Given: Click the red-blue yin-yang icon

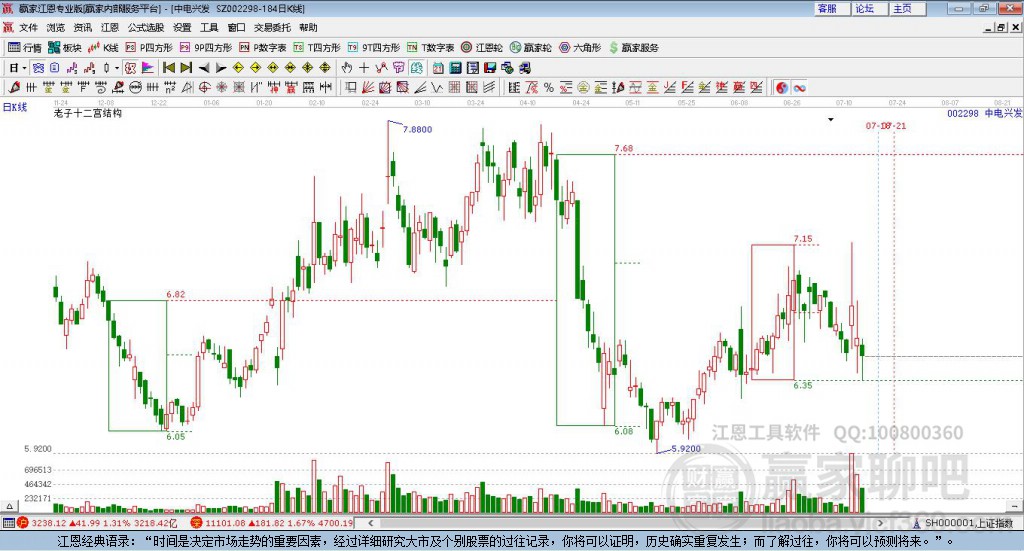Looking at the screenshot, I should (782, 87).
